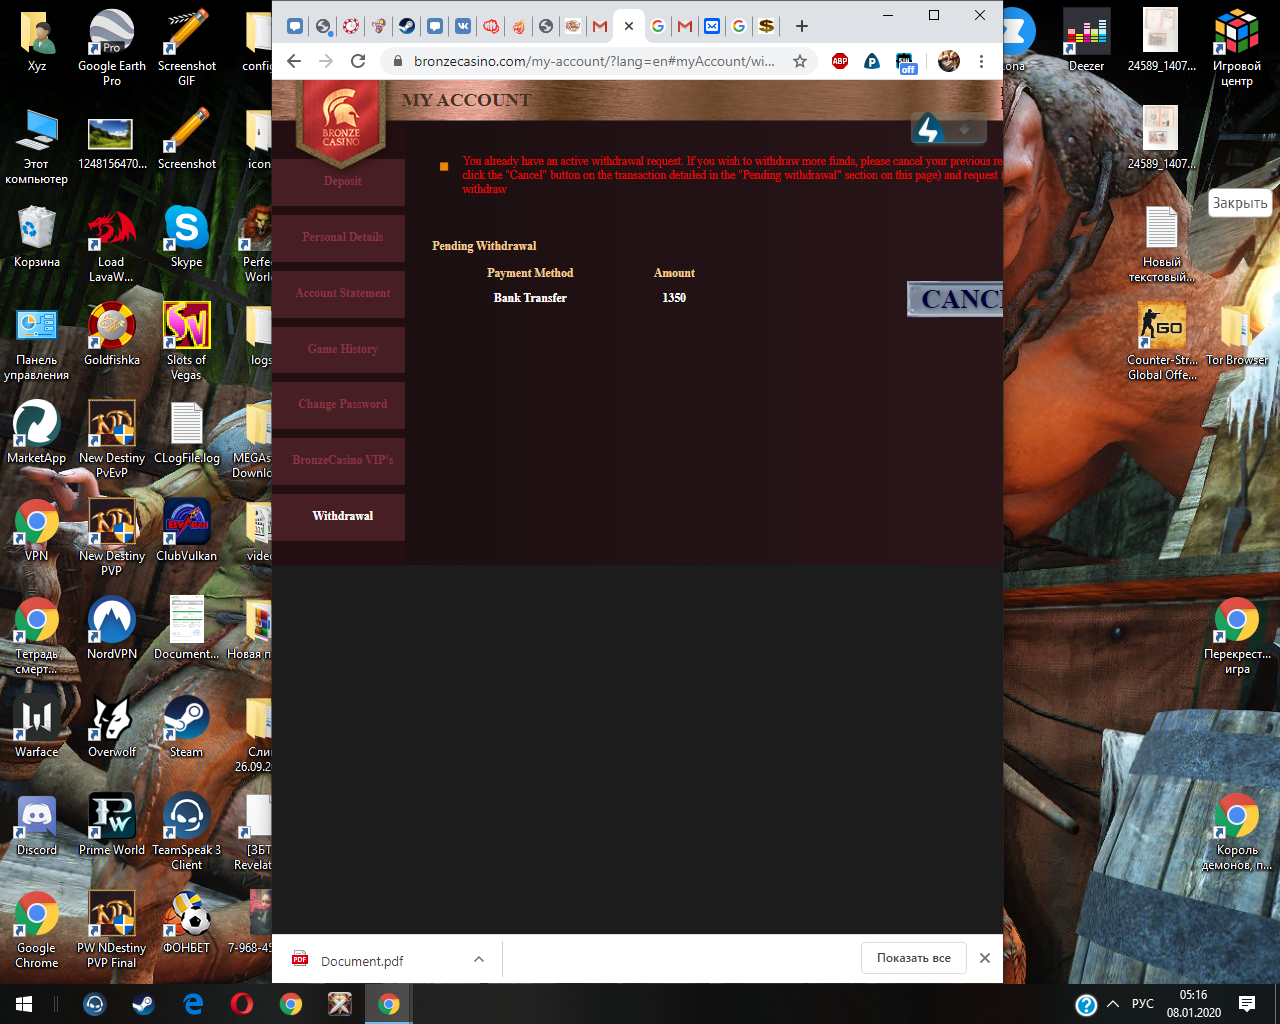Click Показать все downloads button
This screenshot has height=1024, width=1280.
(914, 958)
